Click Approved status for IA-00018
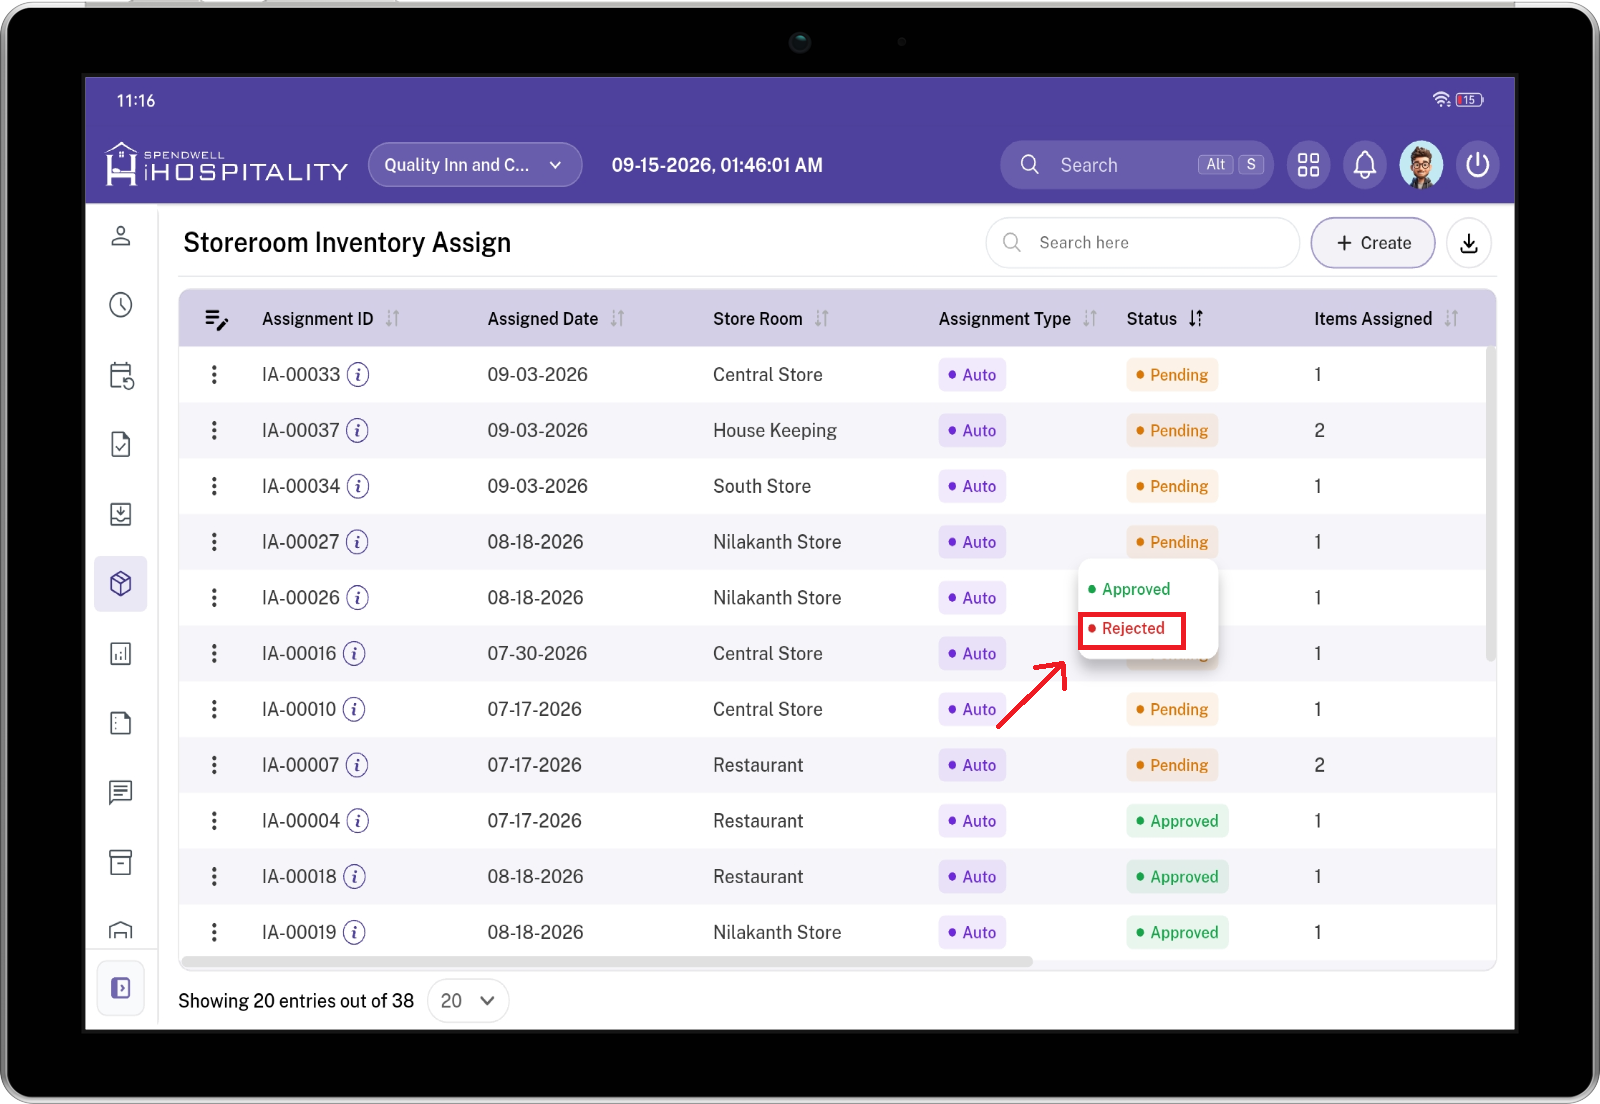1600x1104 pixels. click(x=1177, y=877)
